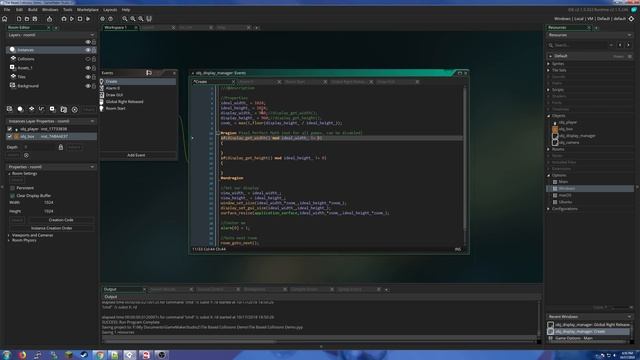Collapse the Properties room panel dropdown
This screenshot has height=360, width=640.
(x=92, y=167)
